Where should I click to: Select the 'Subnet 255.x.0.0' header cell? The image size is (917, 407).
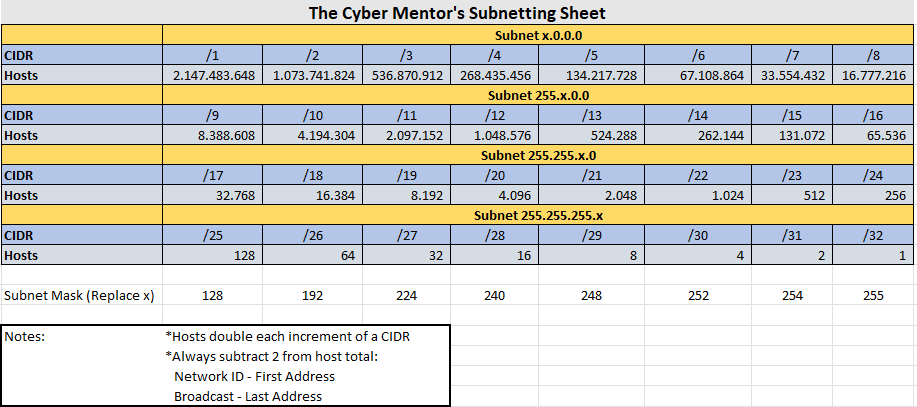coord(538,95)
